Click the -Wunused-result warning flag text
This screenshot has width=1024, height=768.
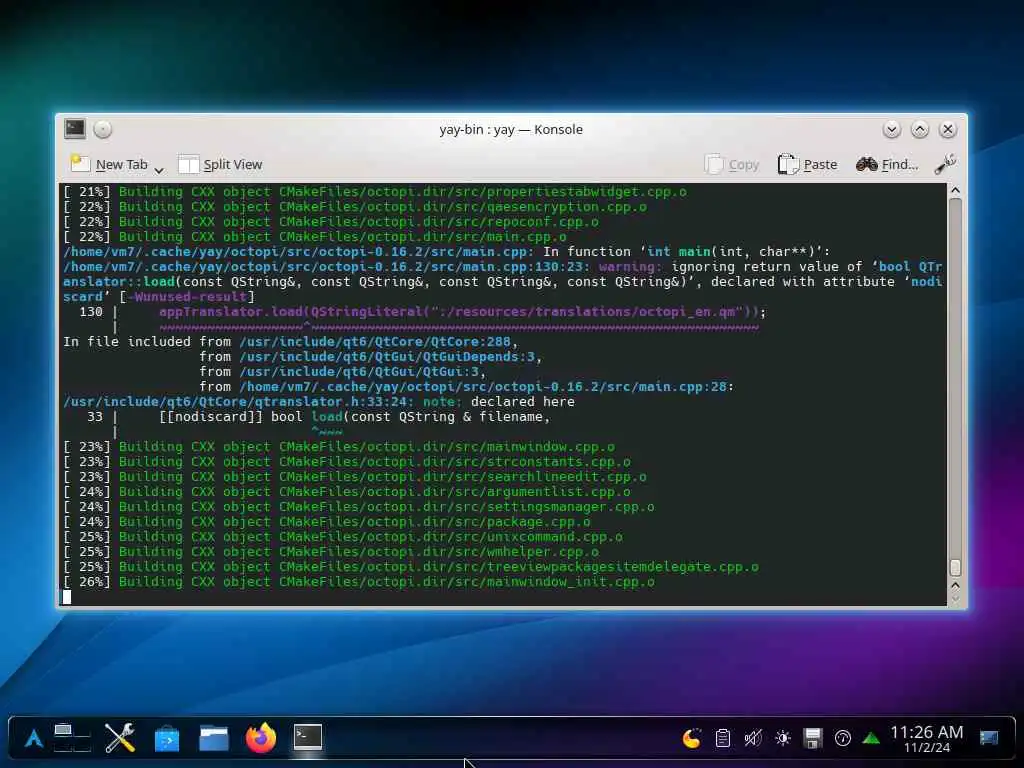187,296
